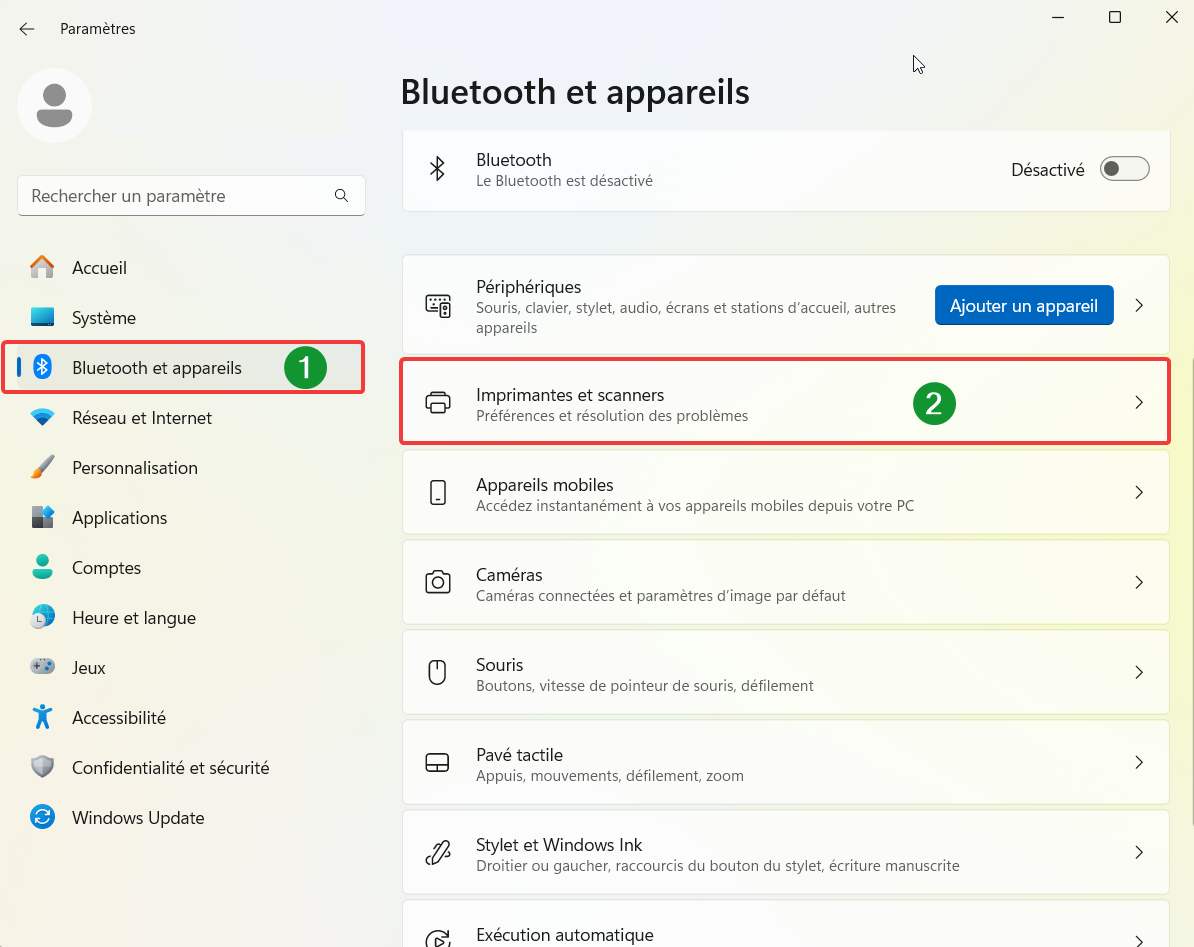Click the Confidentialité et sécurité shield icon
Screen dimensions: 1194x947
[x=42, y=767]
